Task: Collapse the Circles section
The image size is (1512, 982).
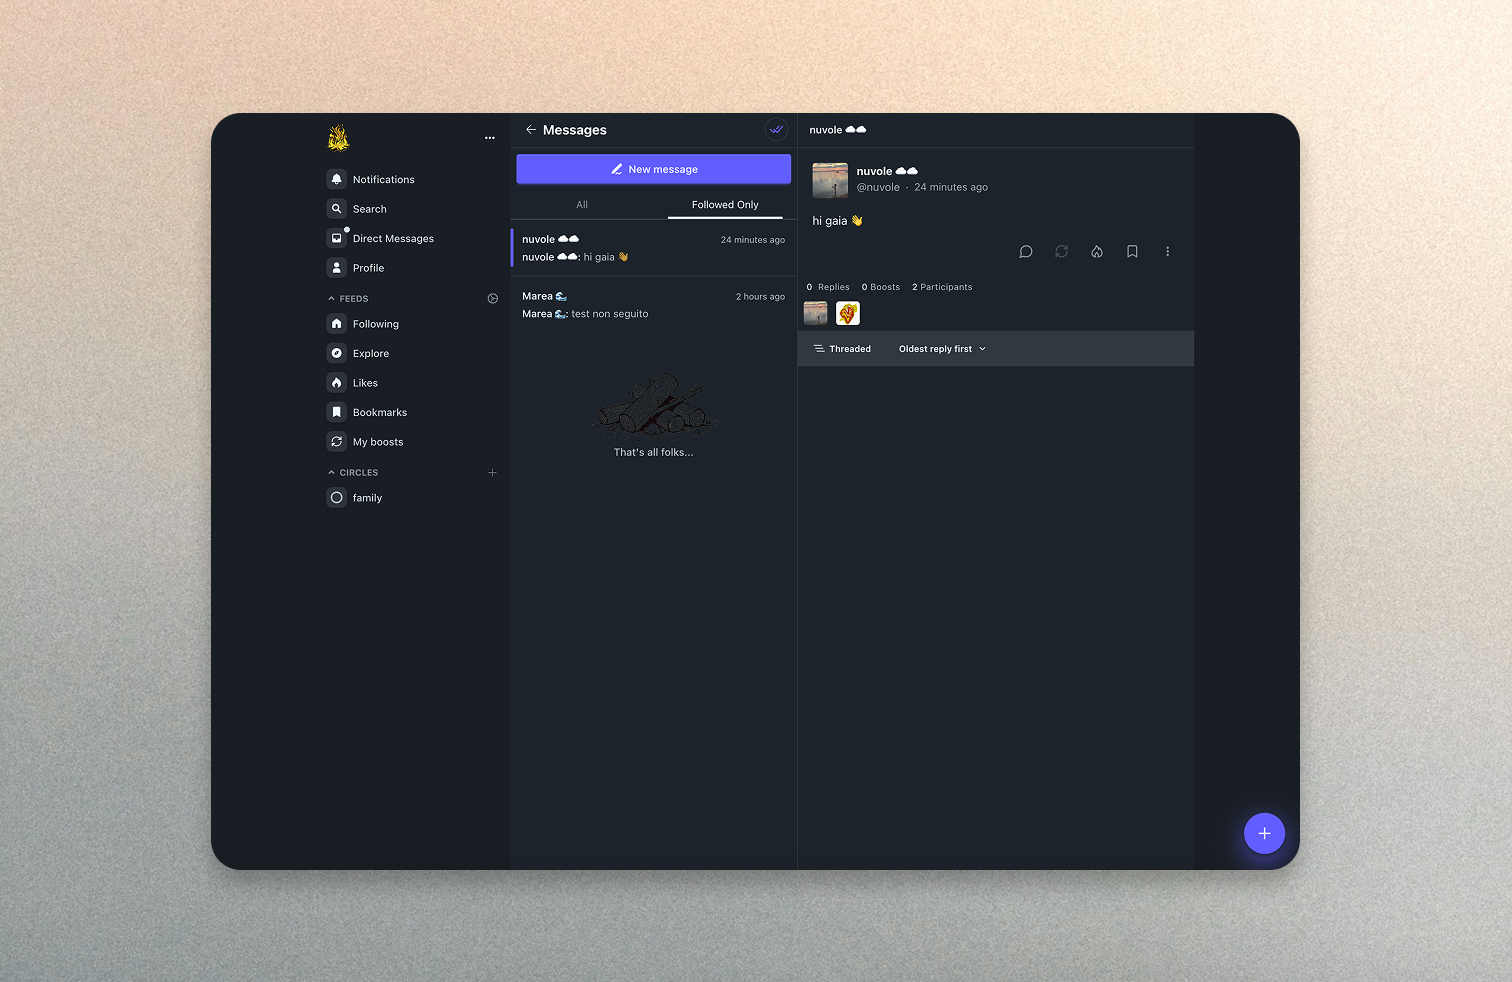Action: [x=332, y=473]
